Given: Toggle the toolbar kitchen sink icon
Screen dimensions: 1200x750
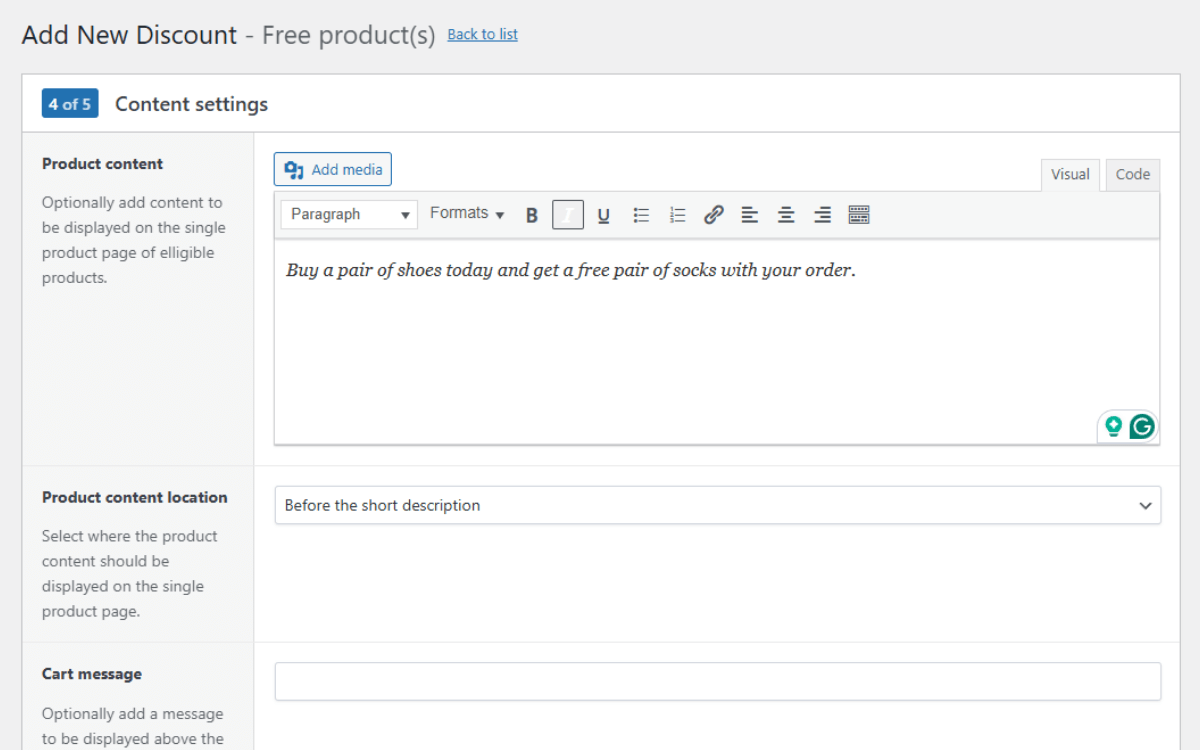Looking at the screenshot, I should [858, 215].
